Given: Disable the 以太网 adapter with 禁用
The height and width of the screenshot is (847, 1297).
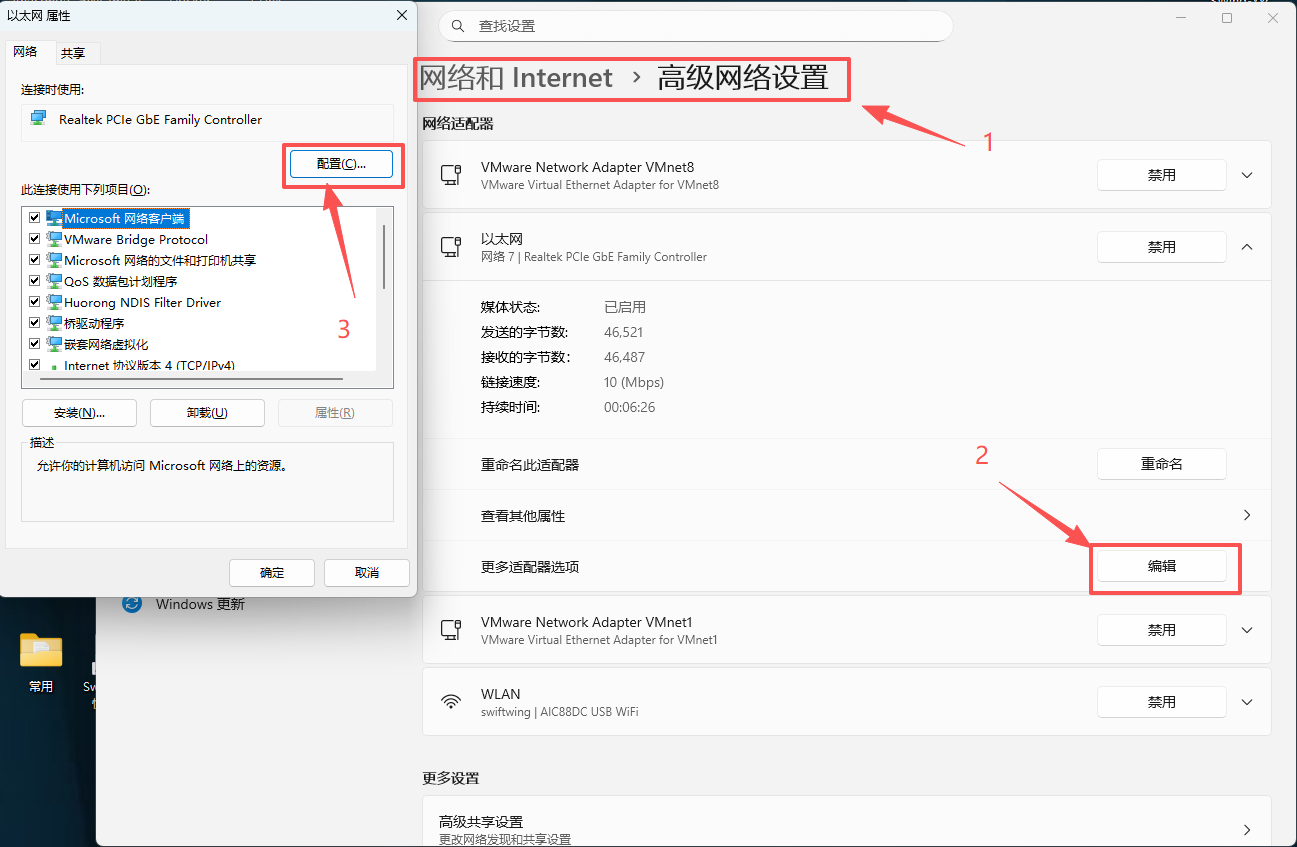Looking at the screenshot, I should [x=1162, y=247].
